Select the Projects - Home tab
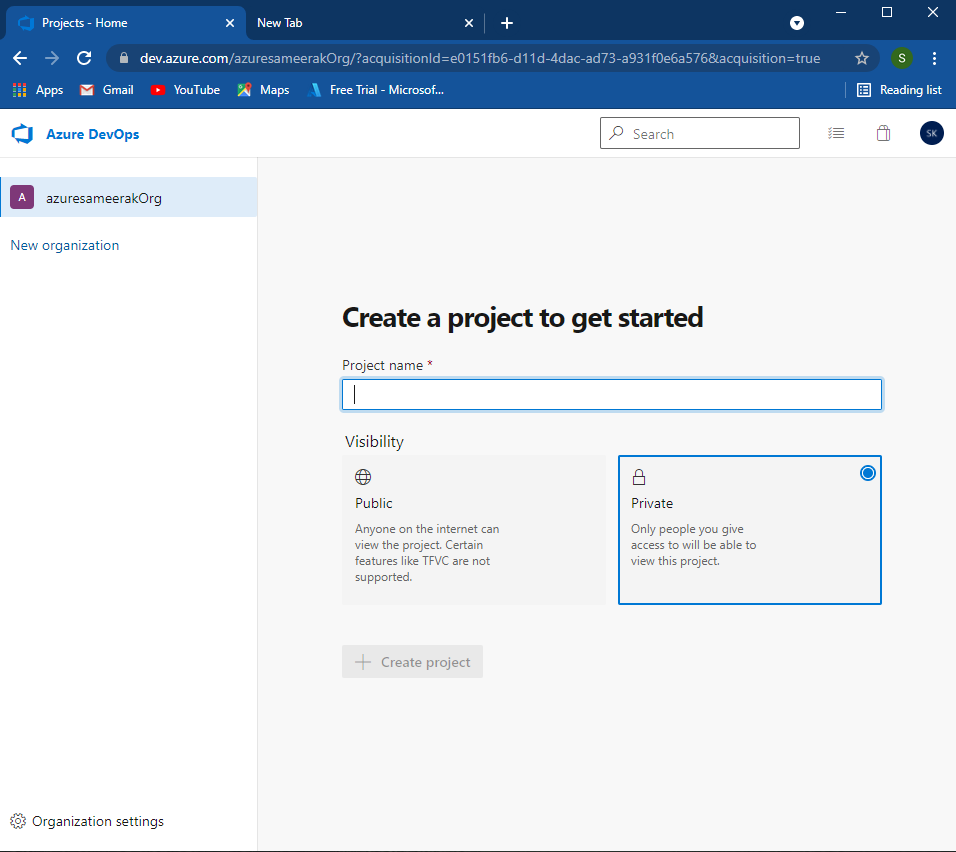This screenshot has width=956, height=852. tap(120, 22)
